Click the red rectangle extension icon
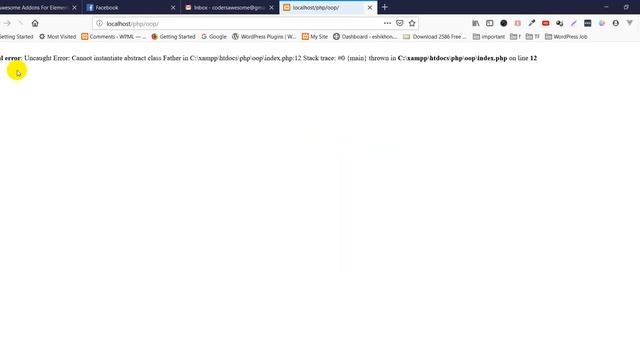Viewport: 640px width, 360px height. pos(545,23)
